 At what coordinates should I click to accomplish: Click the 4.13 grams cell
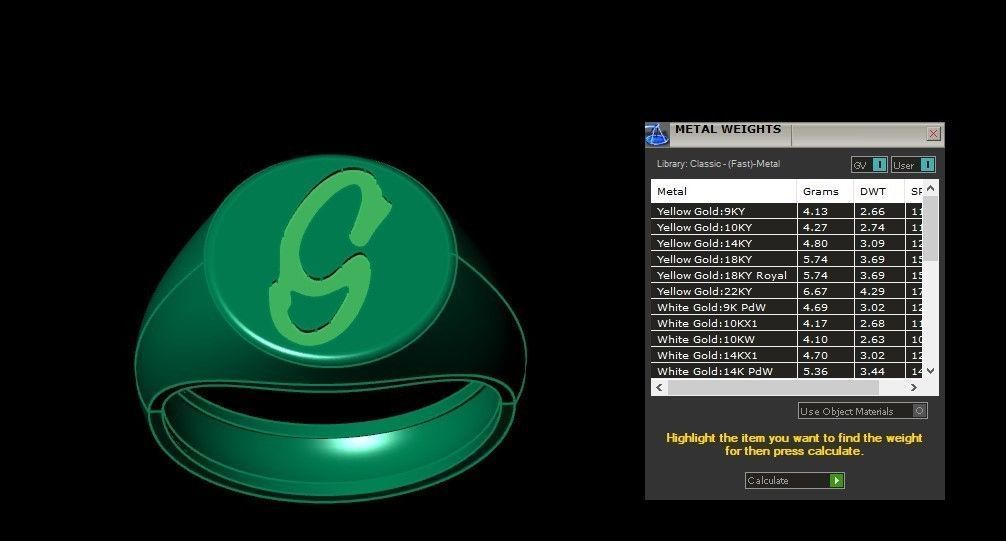825,211
